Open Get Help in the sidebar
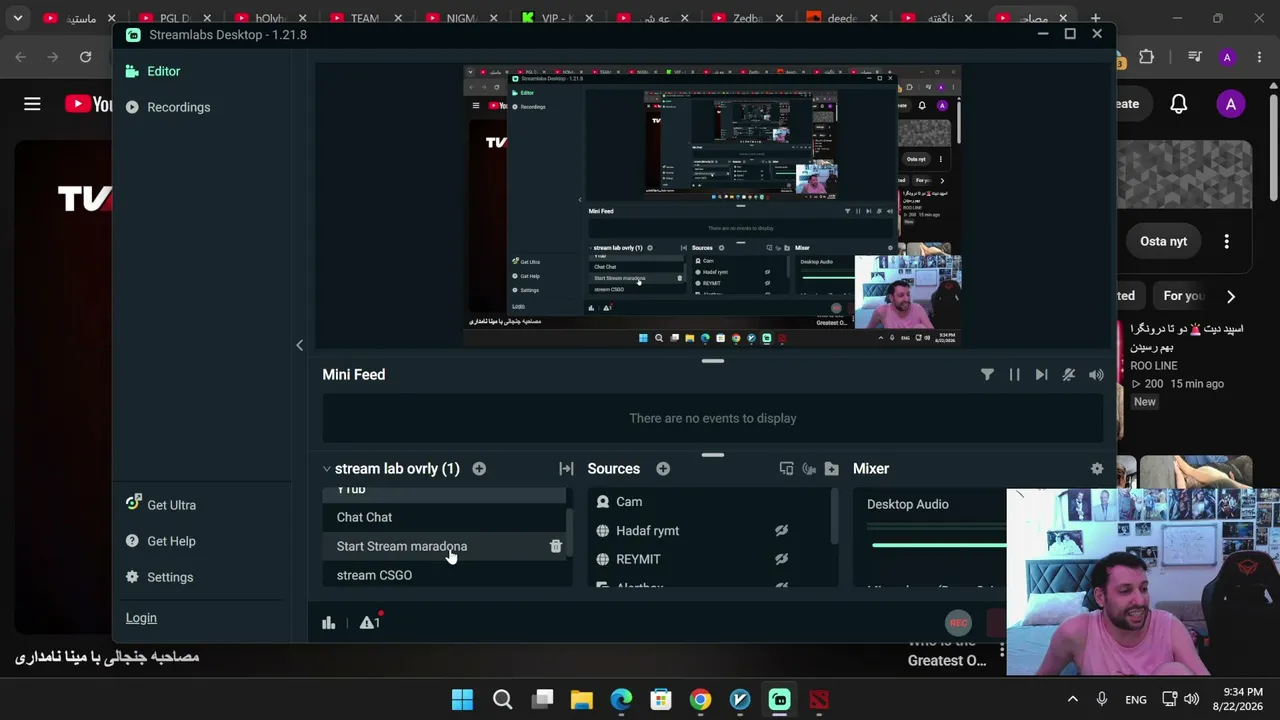Viewport: 1280px width, 720px height. pos(161,541)
